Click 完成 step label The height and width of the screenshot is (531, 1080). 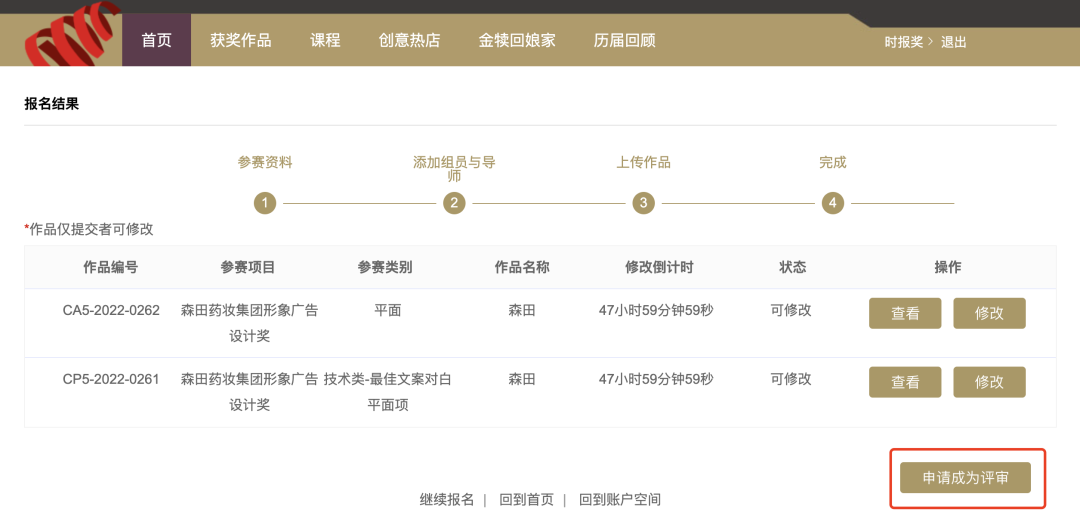(x=833, y=163)
